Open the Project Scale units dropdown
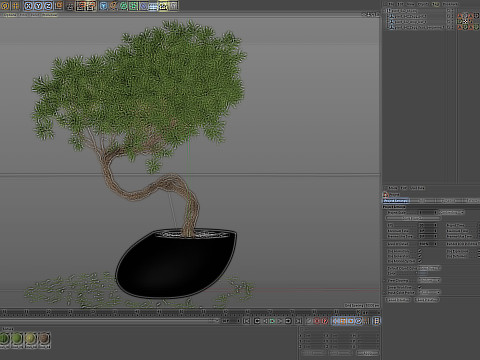Viewport: 480px width, 360px height. coord(451,212)
